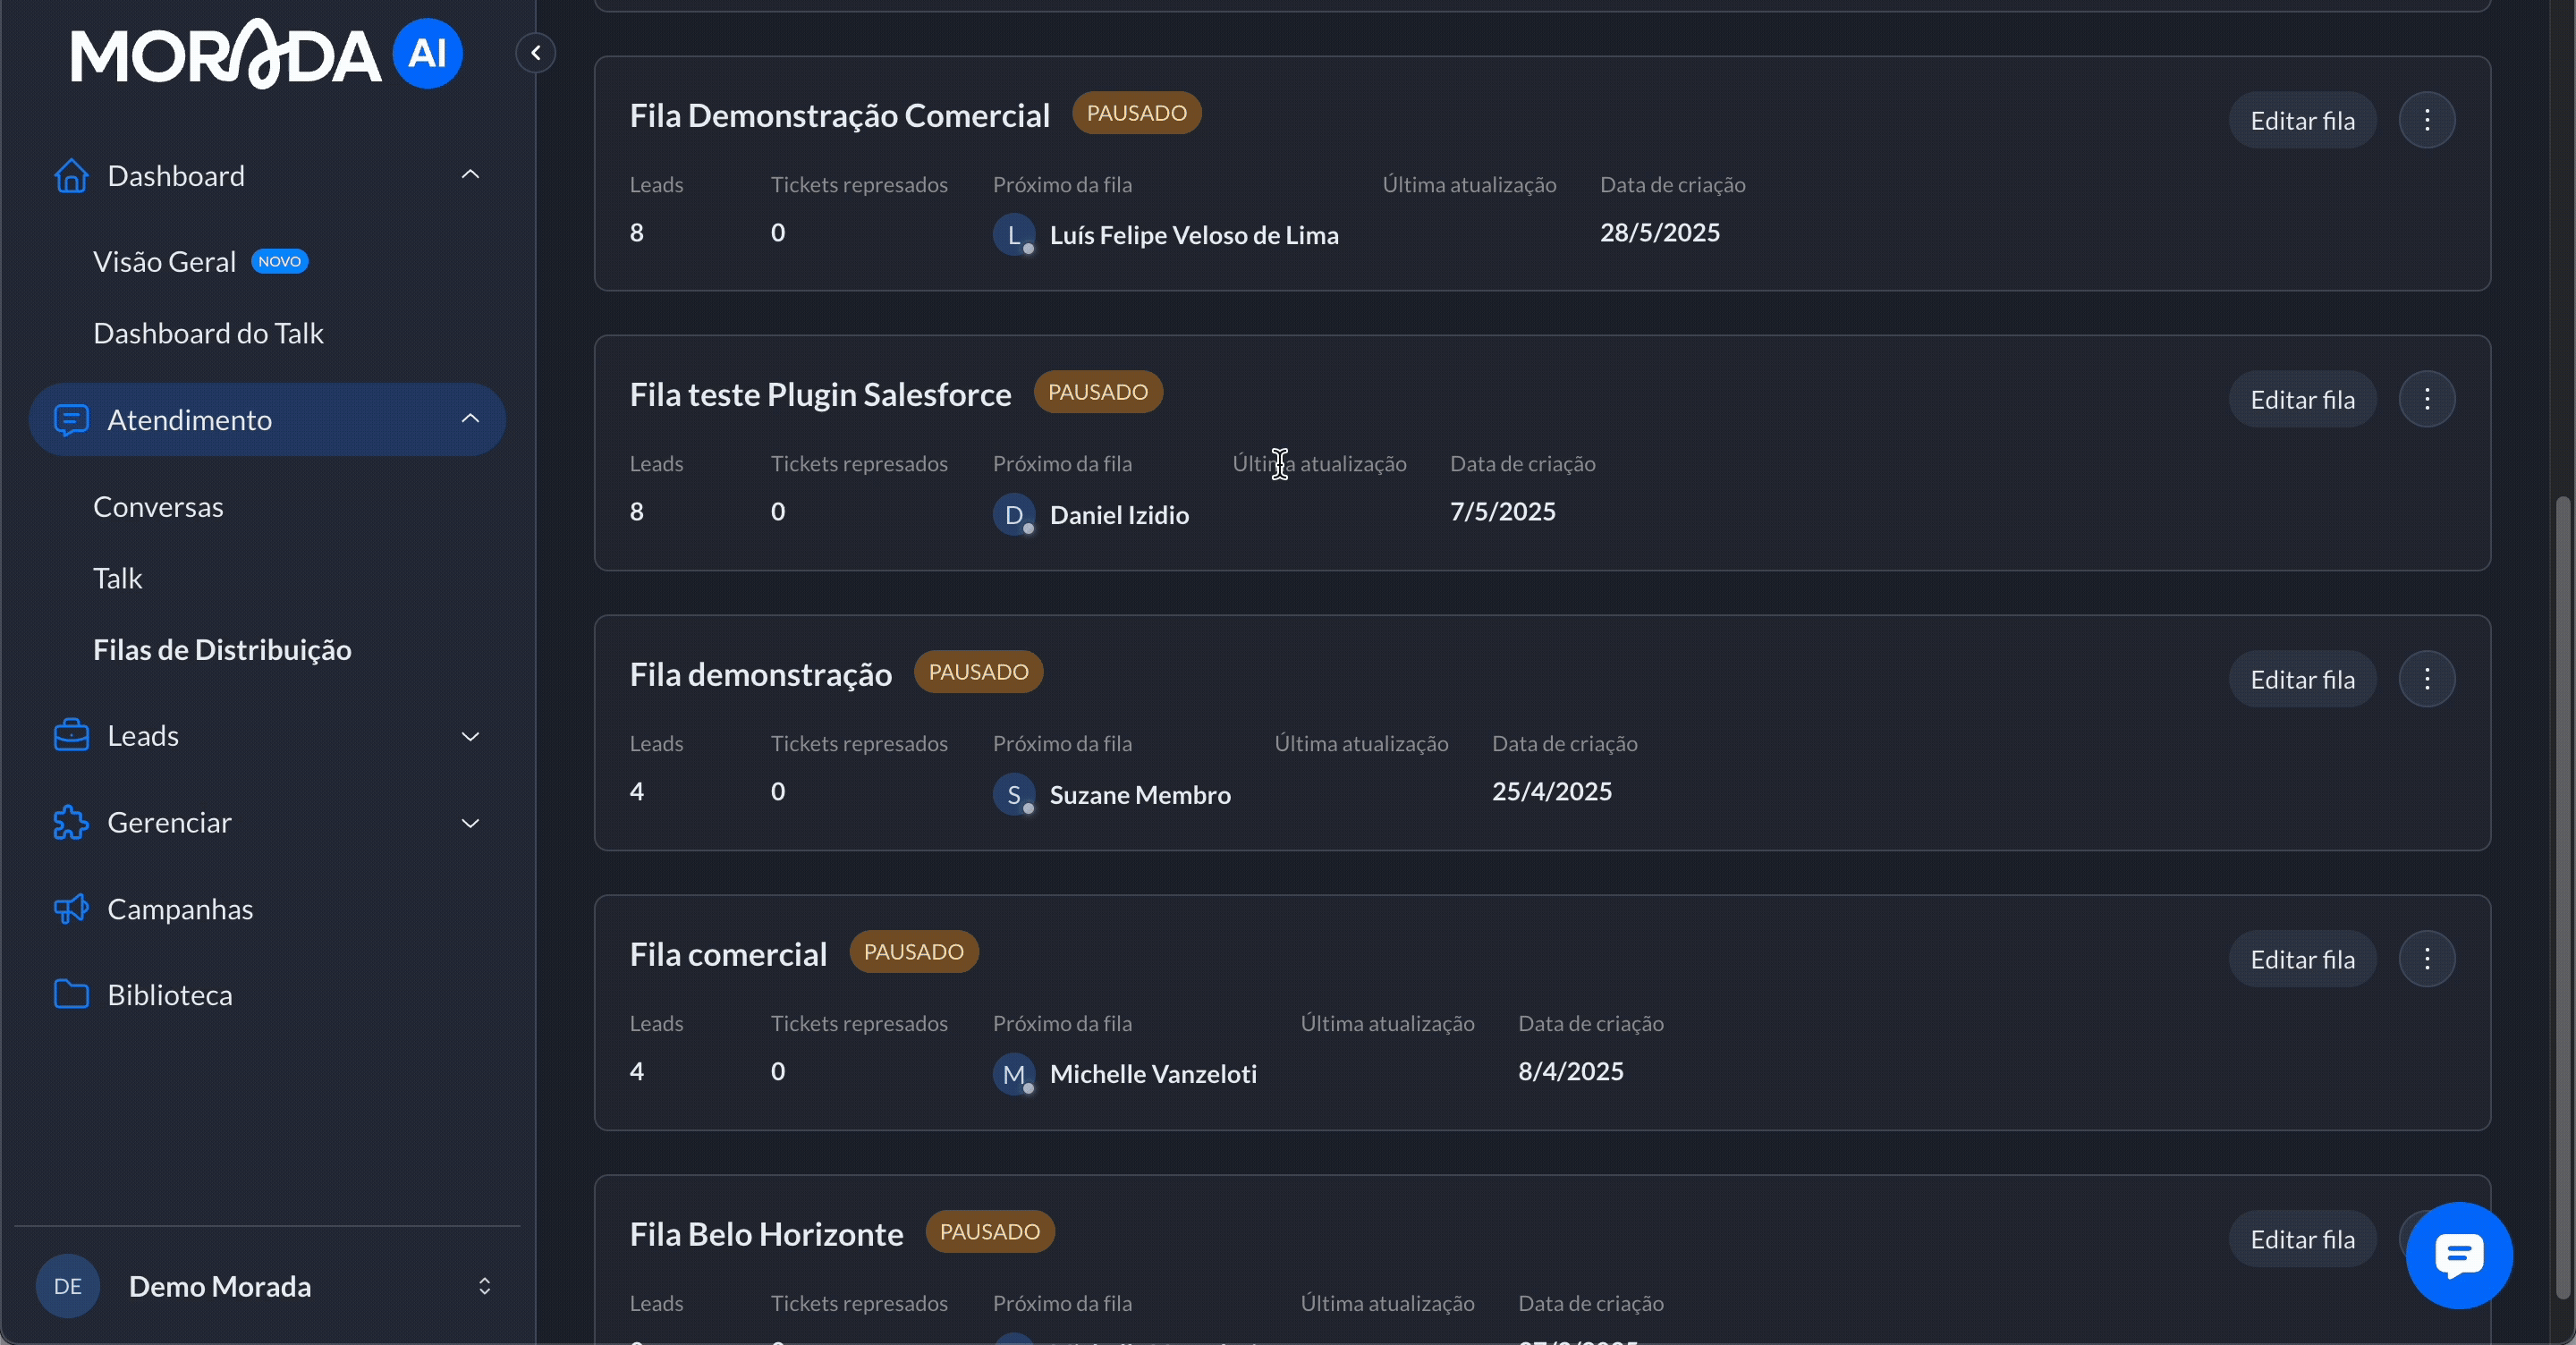
Task: Click Editar fila for Fila teste Plugin Salesforce
Action: point(2301,400)
